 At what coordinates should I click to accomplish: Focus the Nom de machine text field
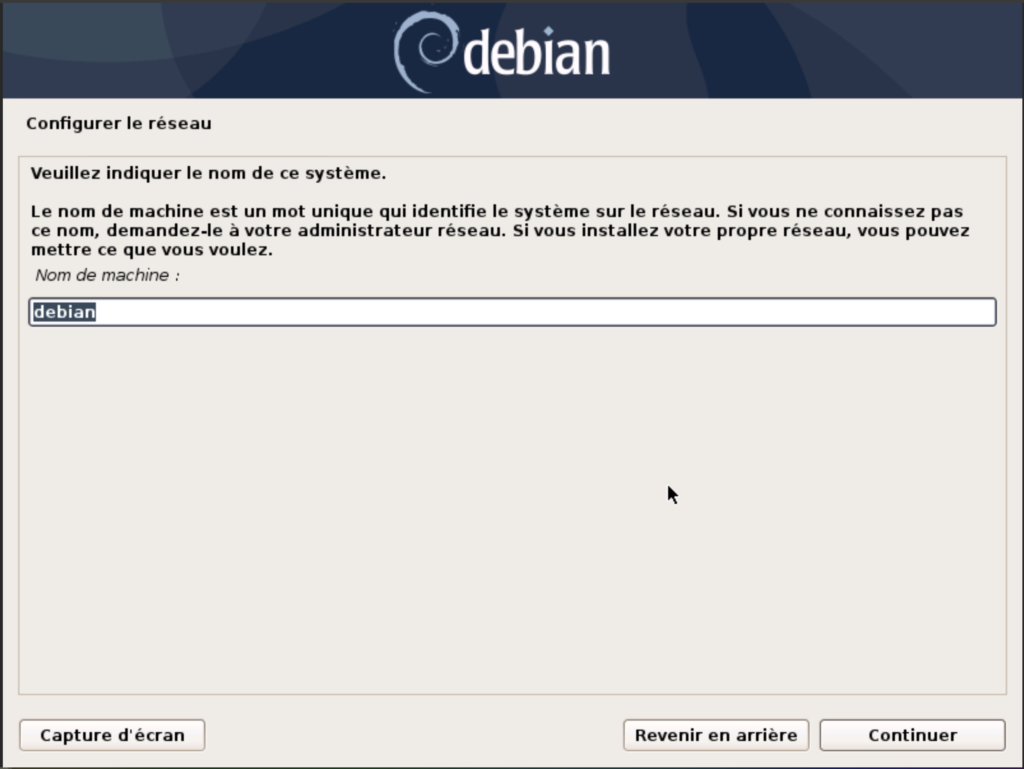(513, 312)
